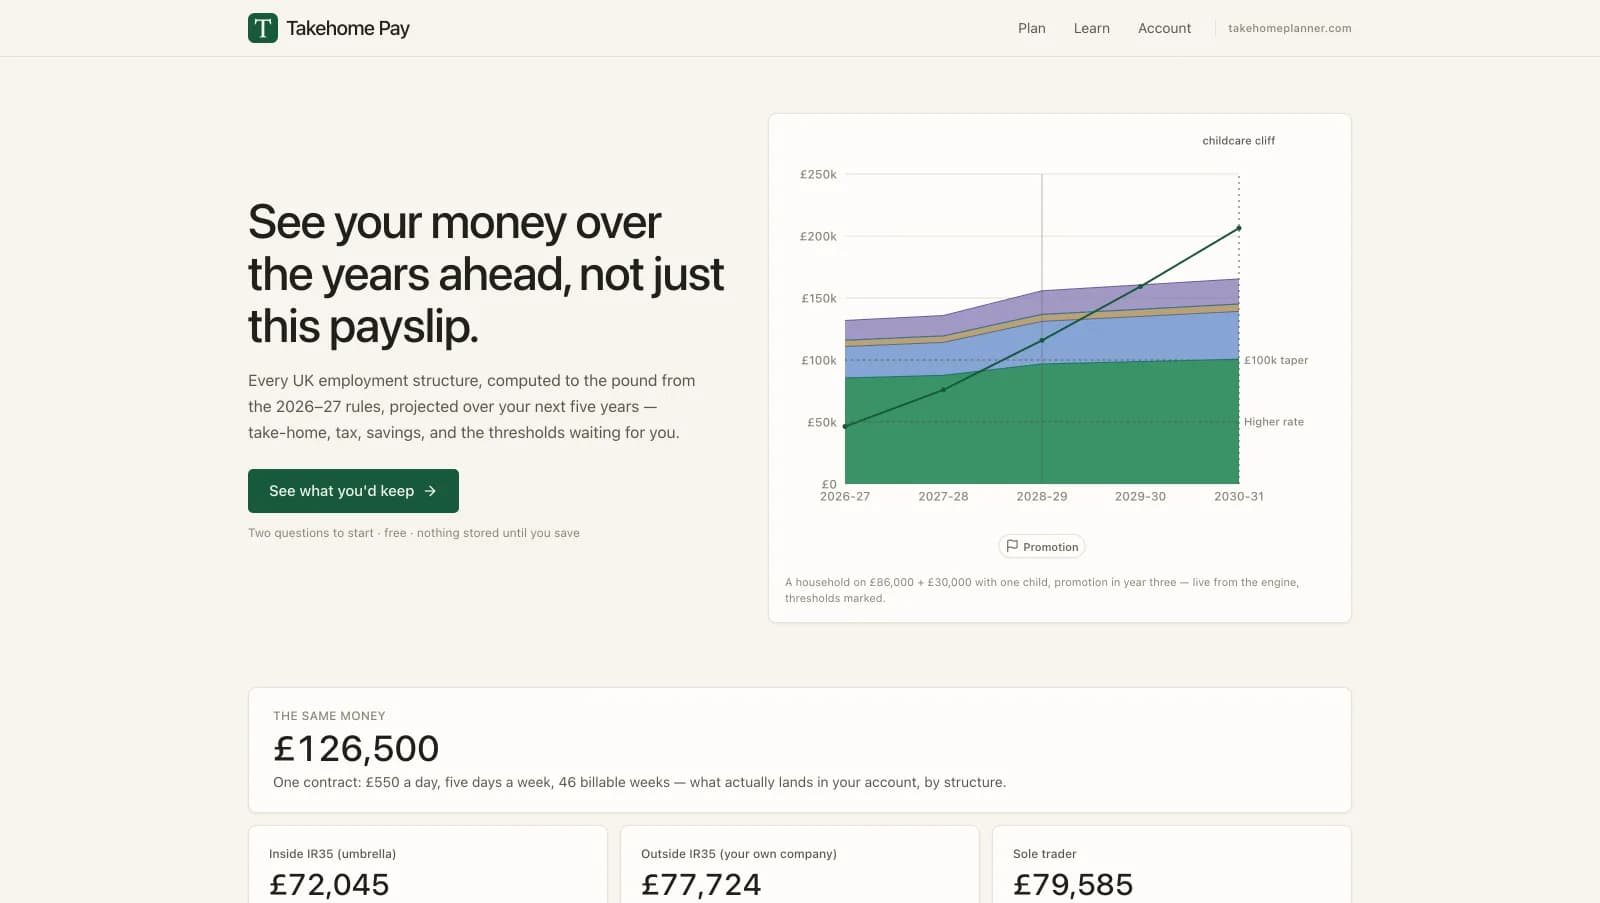This screenshot has height=903, width=1600.
Task: Open the Outside IR35 (your own company) card
Action: tap(800, 865)
